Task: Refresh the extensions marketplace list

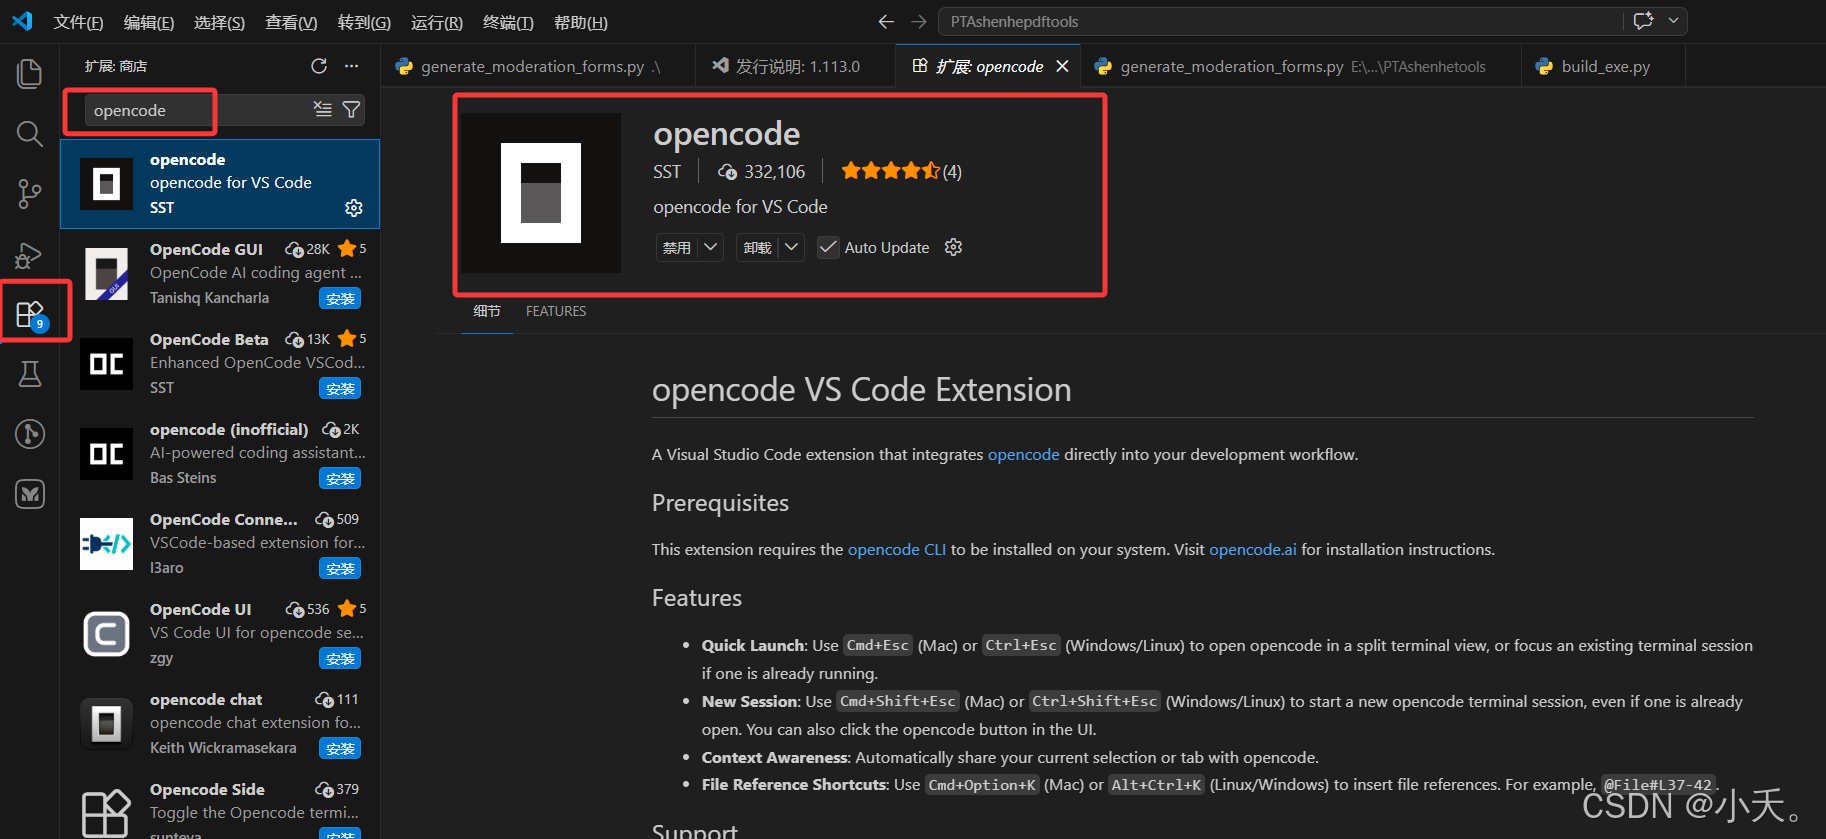Action: tap(319, 66)
